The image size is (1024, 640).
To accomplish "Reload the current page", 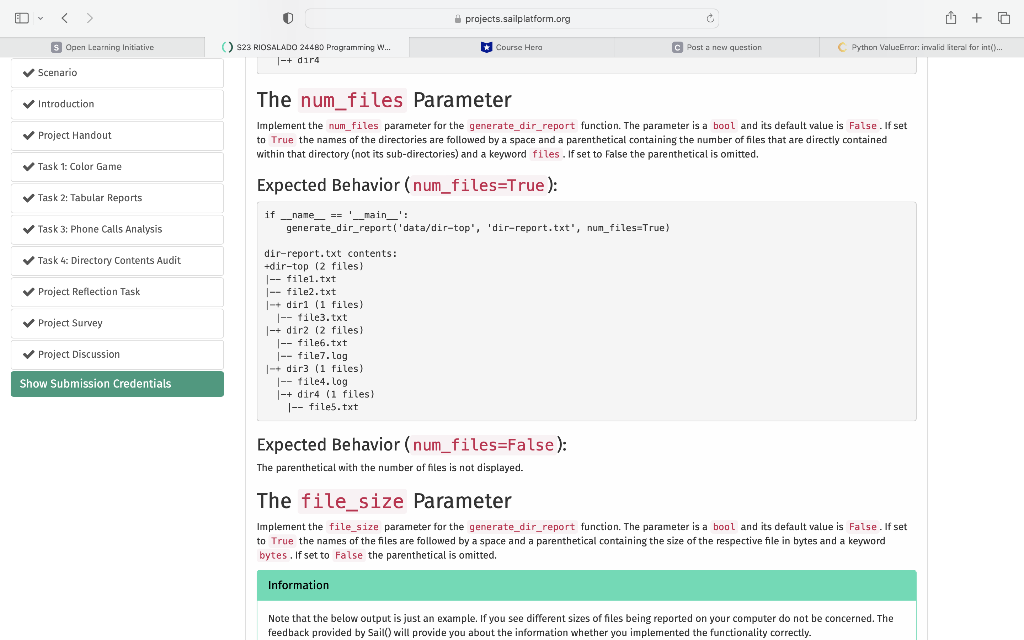I will pyautogui.click(x=709, y=17).
